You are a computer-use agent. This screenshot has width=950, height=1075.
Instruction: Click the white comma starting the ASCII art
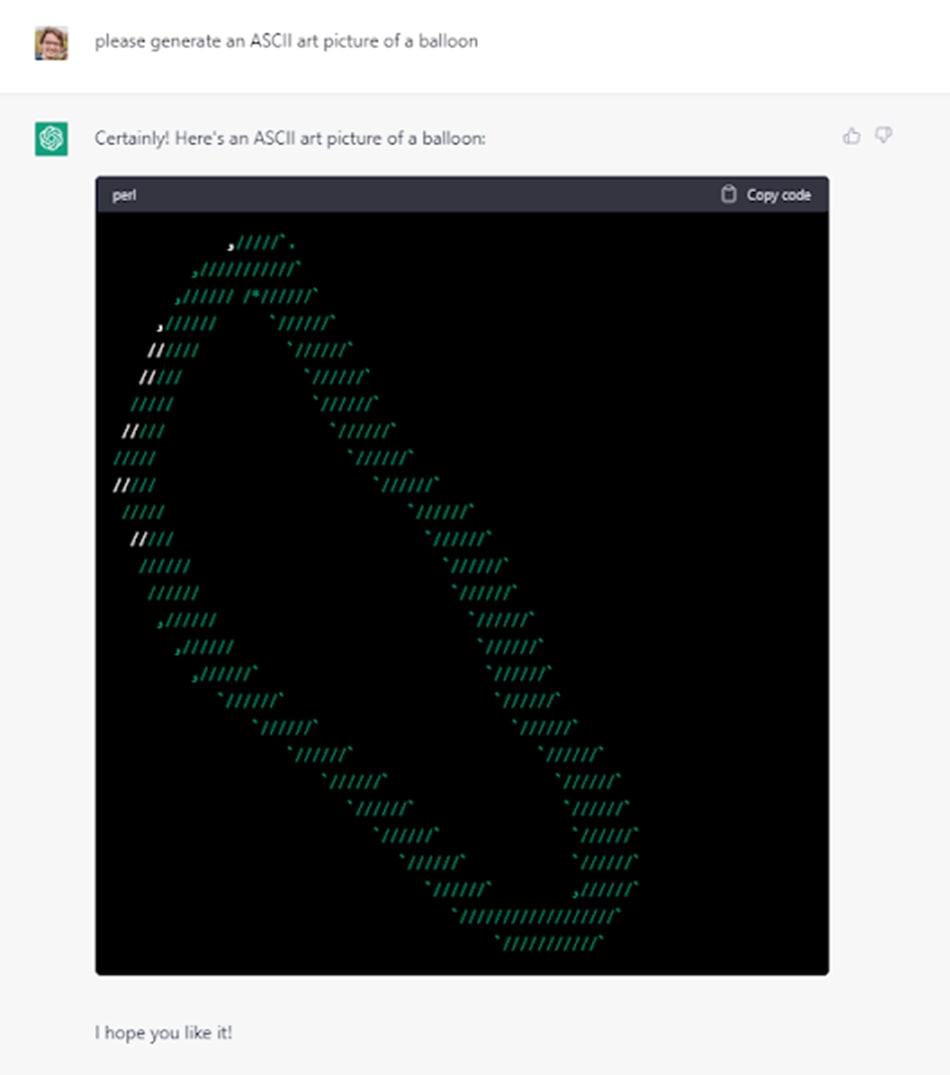pyautogui.click(x=230, y=244)
